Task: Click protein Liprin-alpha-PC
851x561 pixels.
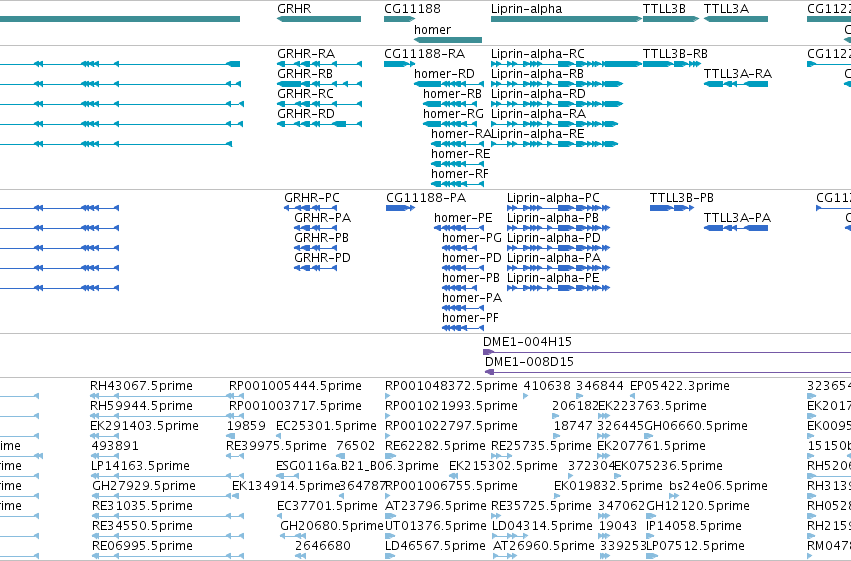Action: coord(553,198)
